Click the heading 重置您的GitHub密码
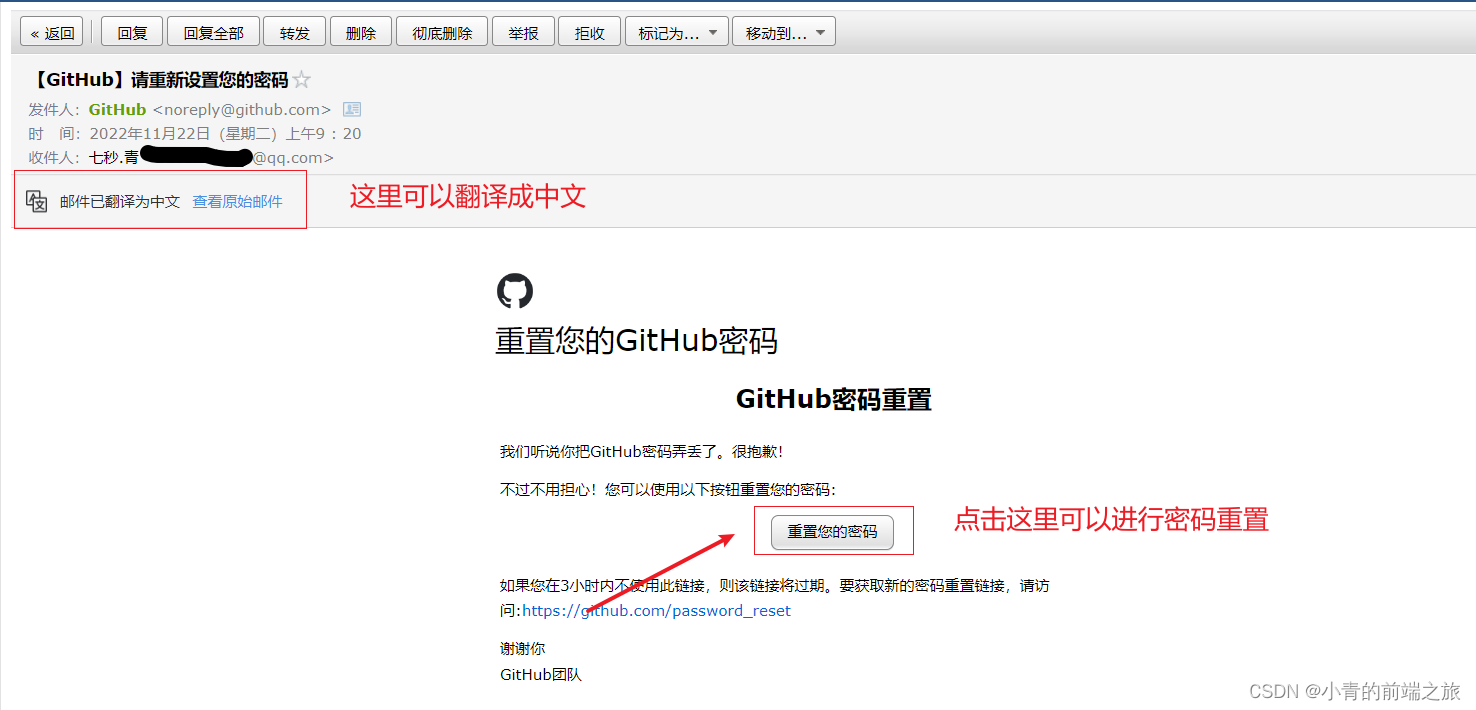 click(x=636, y=341)
